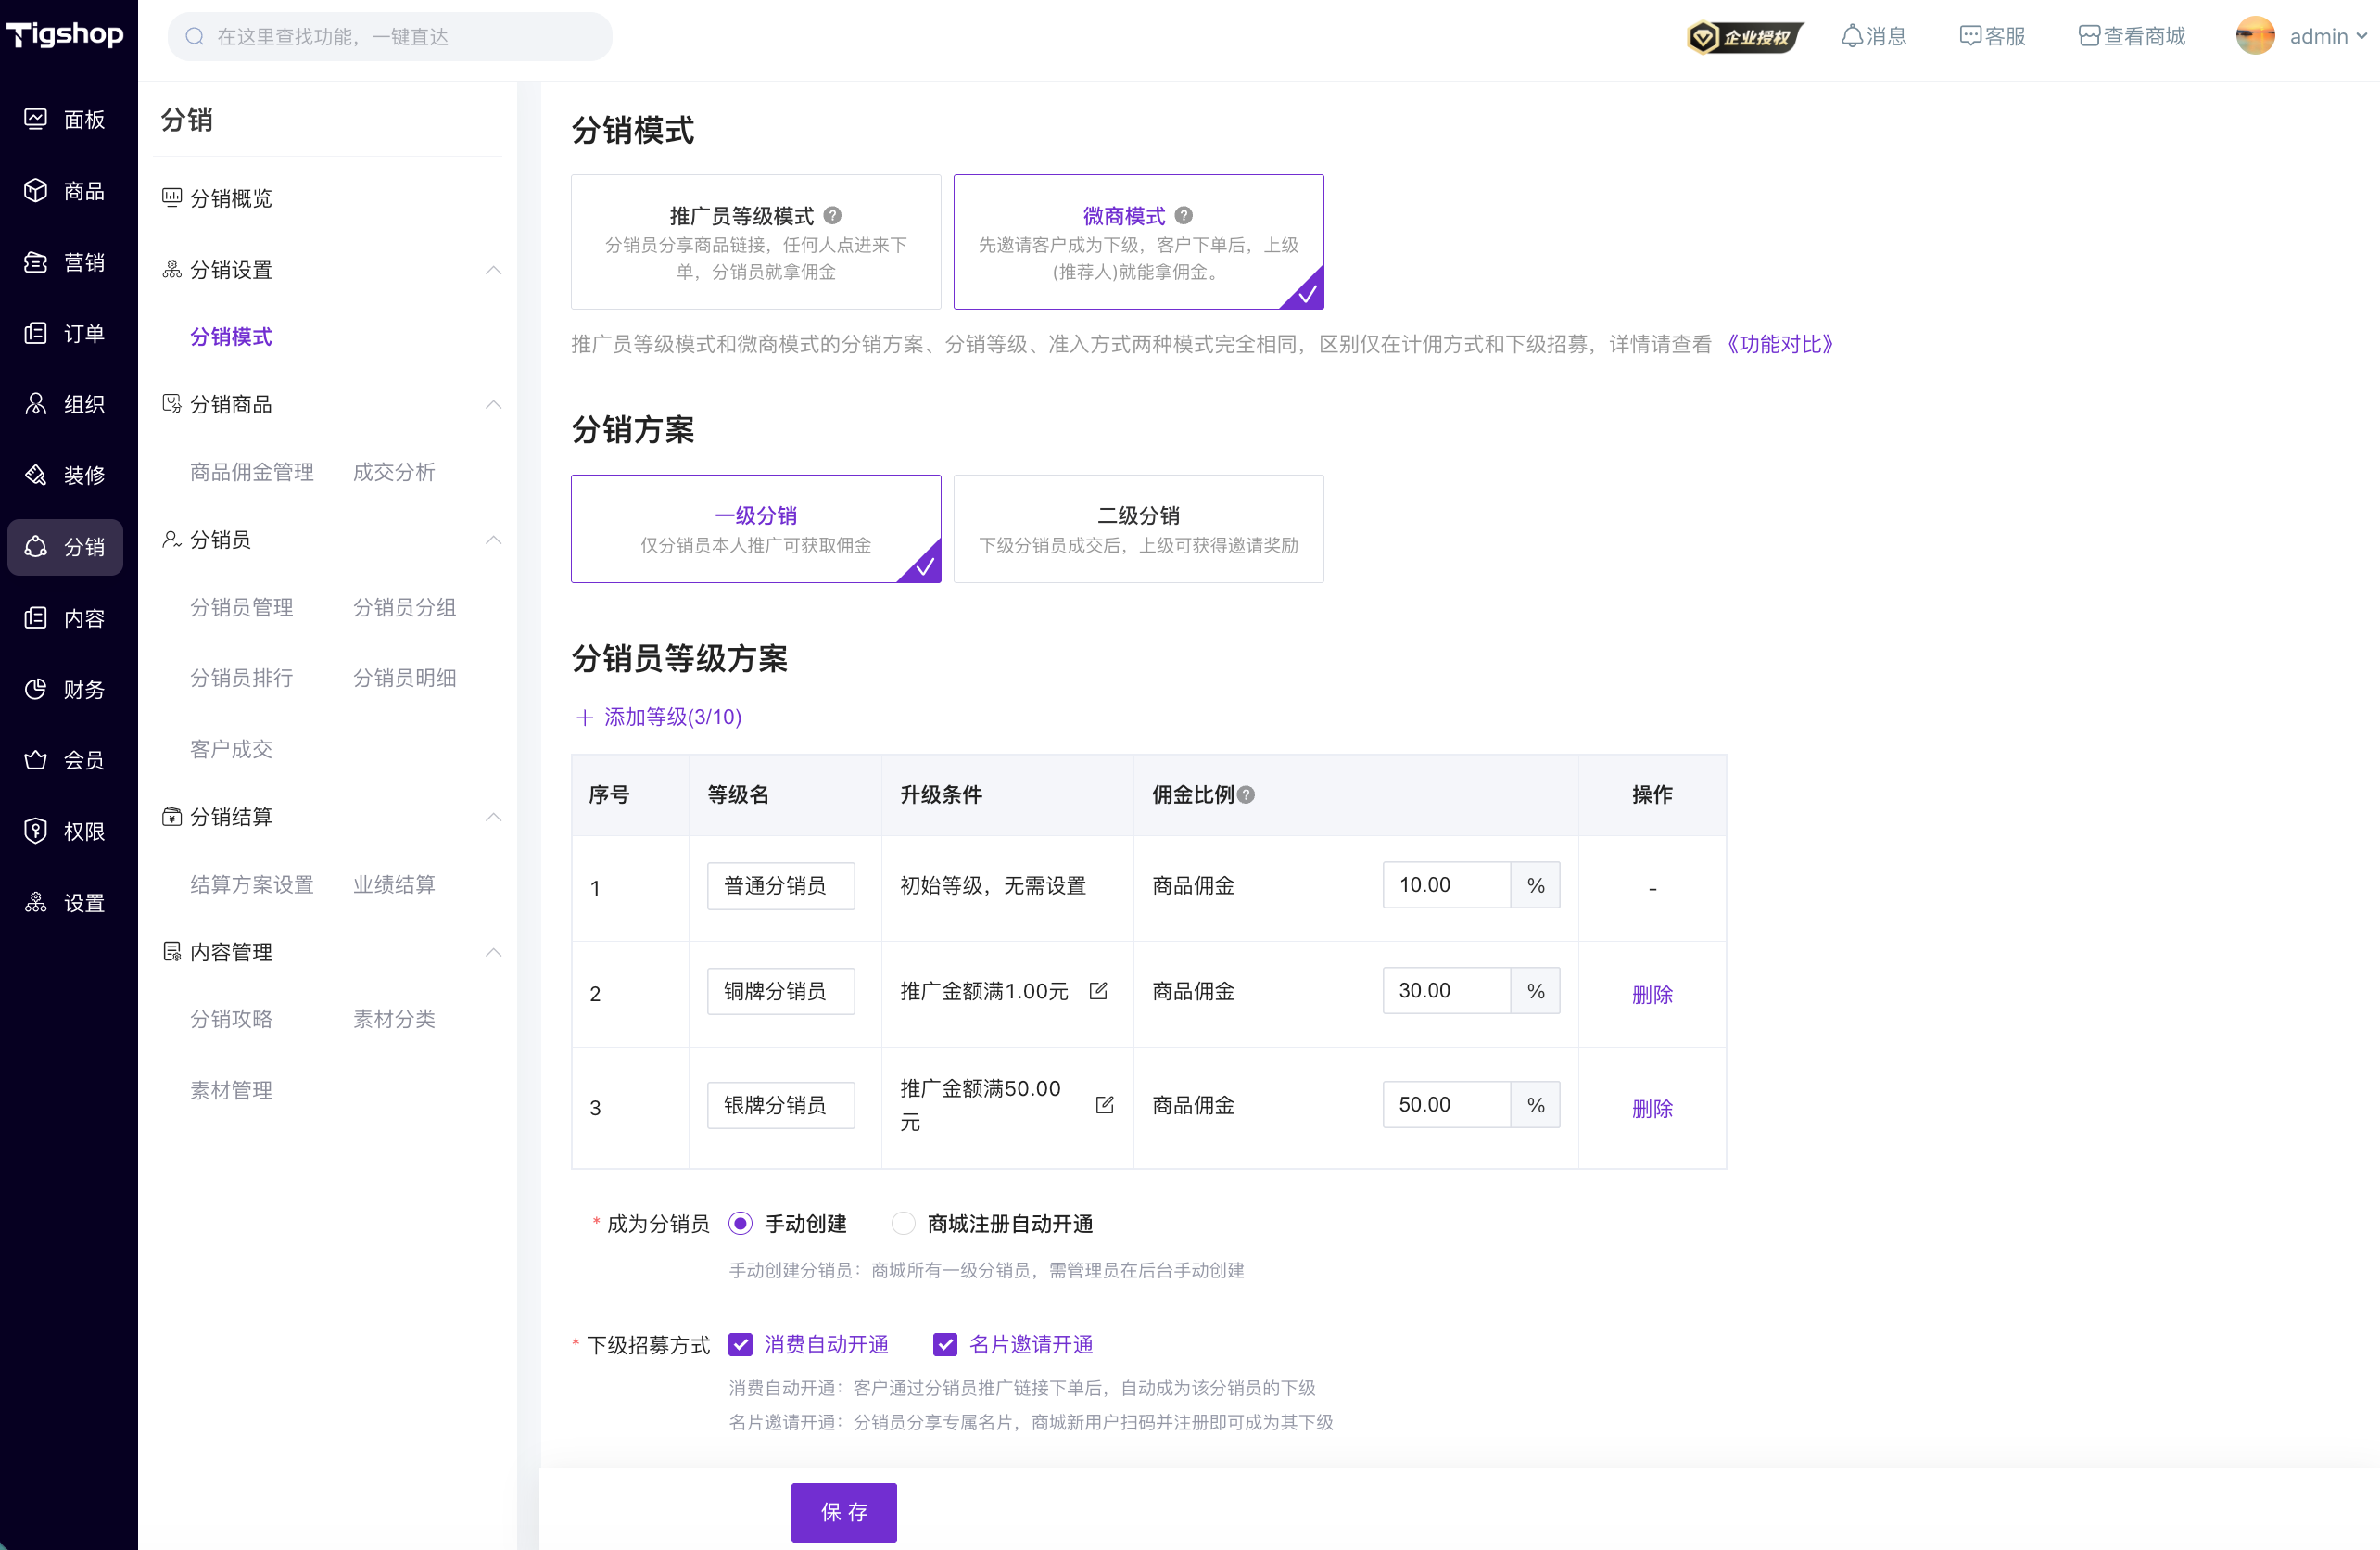Edit the 50.00 commission percentage field
2380x1550 pixels.
pyautogui.click(x=1446, y=1105)
